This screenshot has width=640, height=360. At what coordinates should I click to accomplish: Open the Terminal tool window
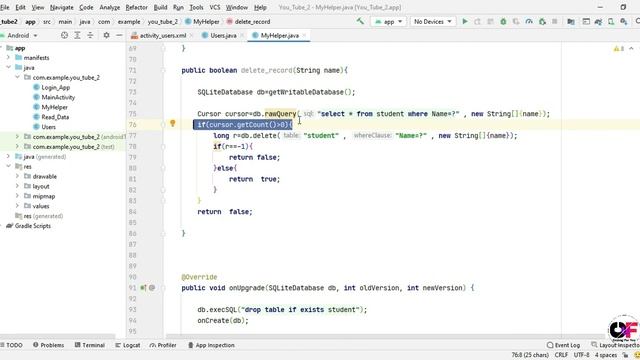pyautogui.click(x=90, y=345)
